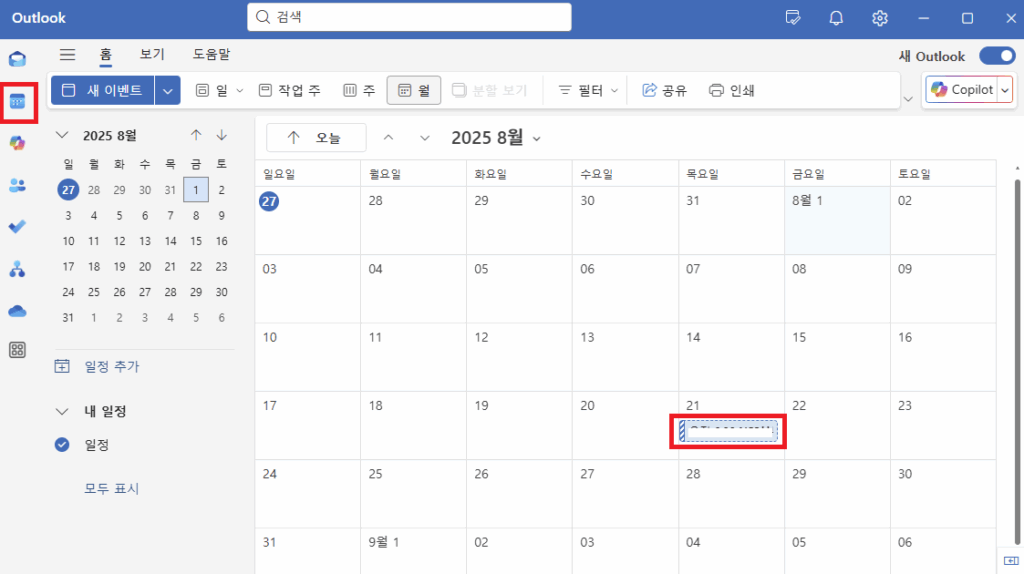Open the My Day icon in title bar

793,18
